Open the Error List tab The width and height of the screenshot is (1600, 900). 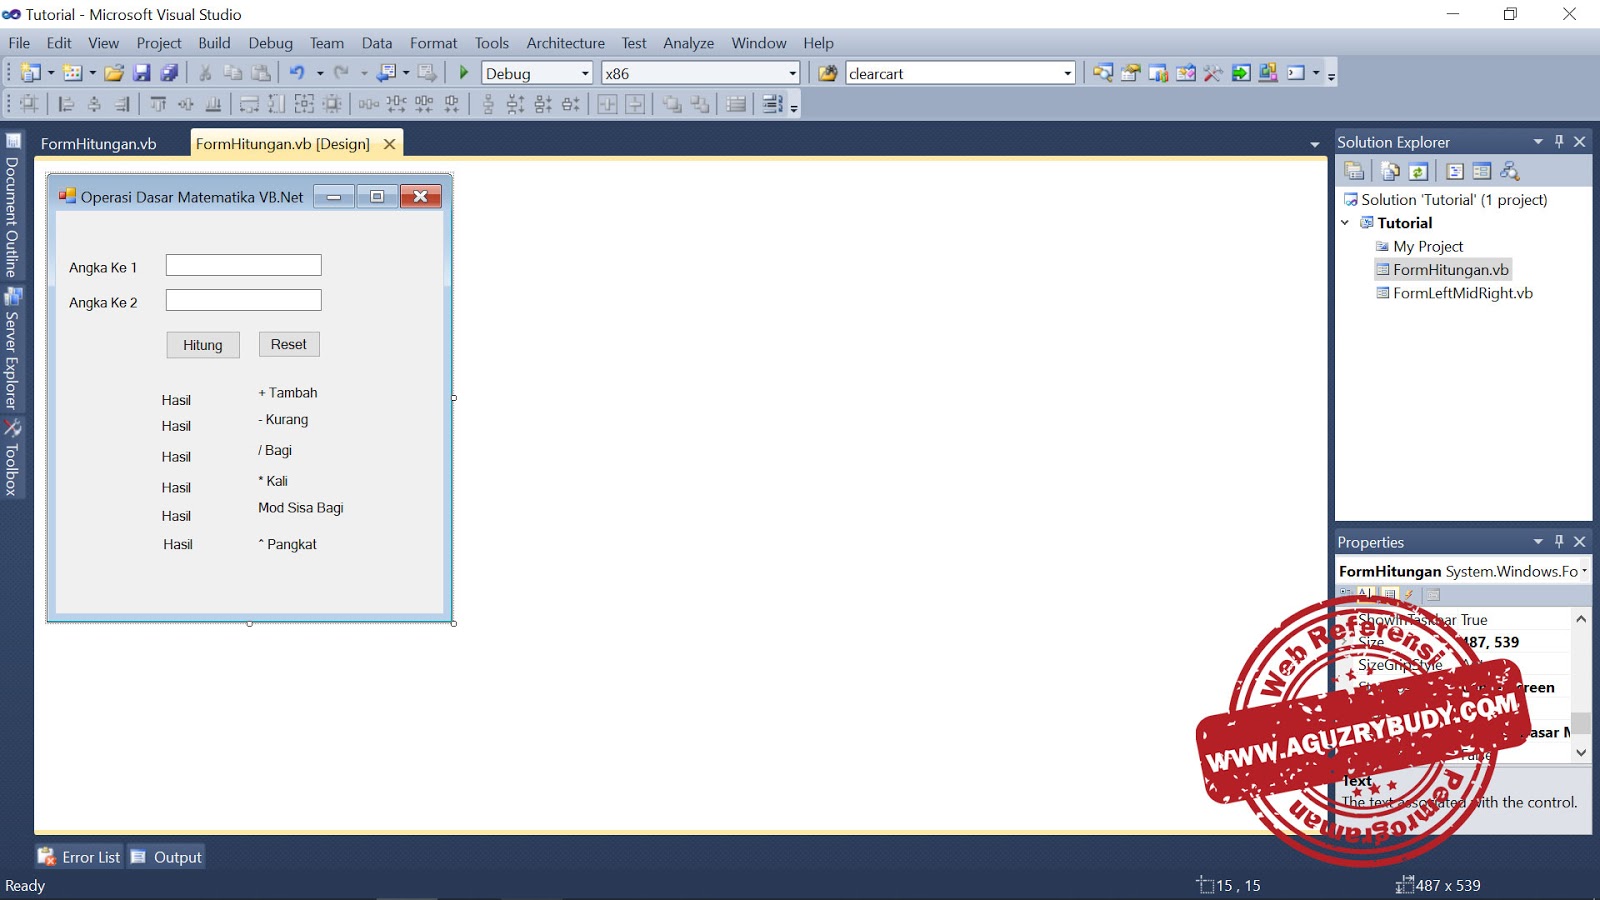(x=79, y=857)
